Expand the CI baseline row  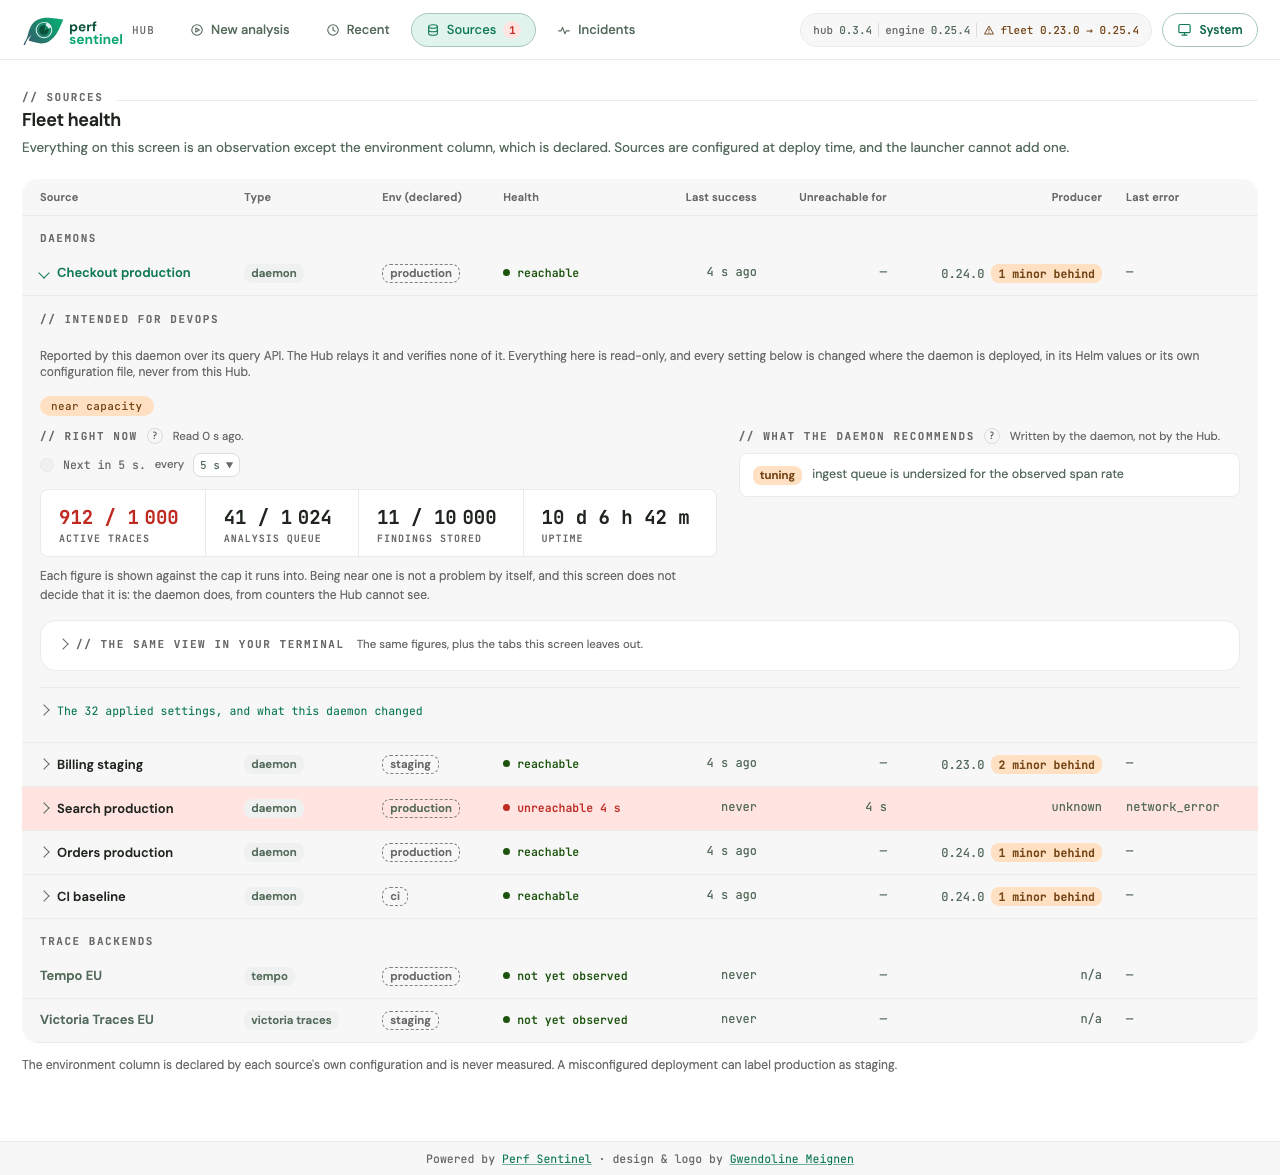[x=46, y=896]
